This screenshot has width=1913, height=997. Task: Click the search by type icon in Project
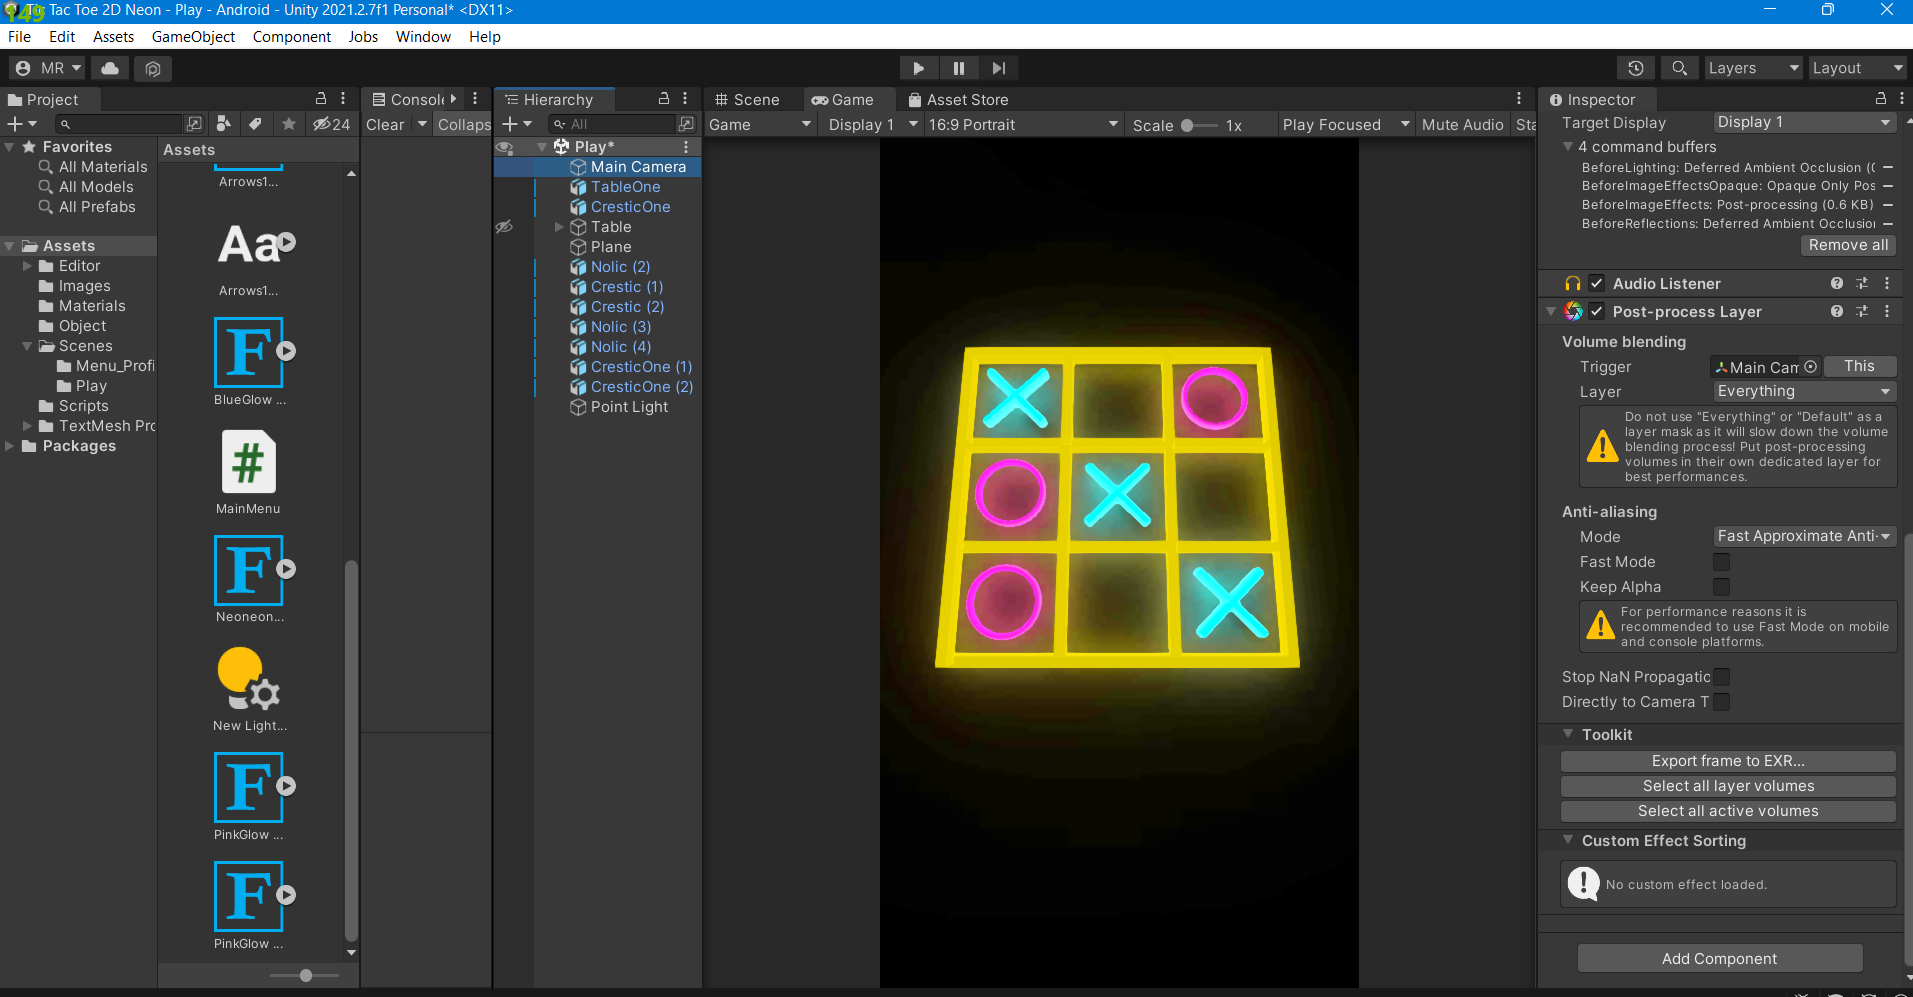pyautogui.click(x=224, y=124)
